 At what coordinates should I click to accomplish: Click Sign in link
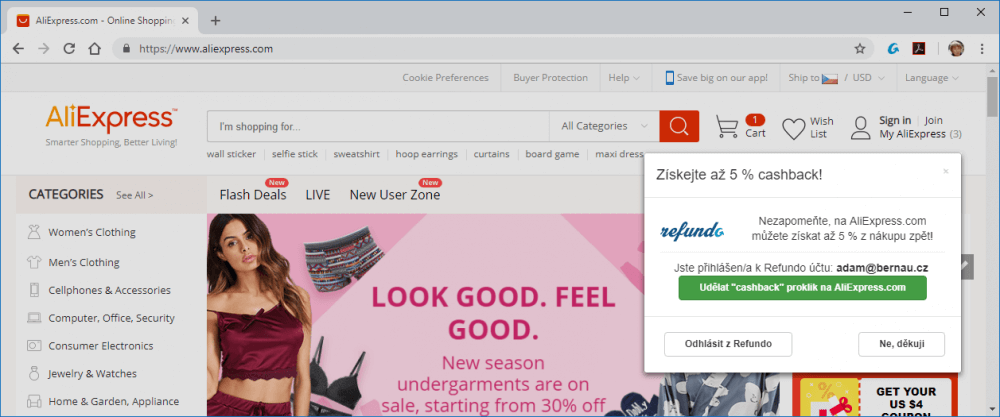point(895,121)
